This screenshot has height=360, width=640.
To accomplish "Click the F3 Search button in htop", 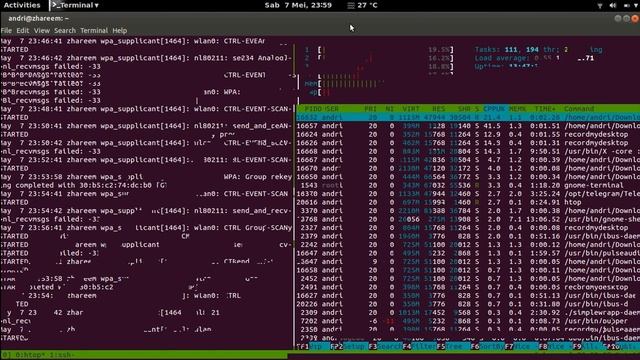I will [x=386, y=347].
